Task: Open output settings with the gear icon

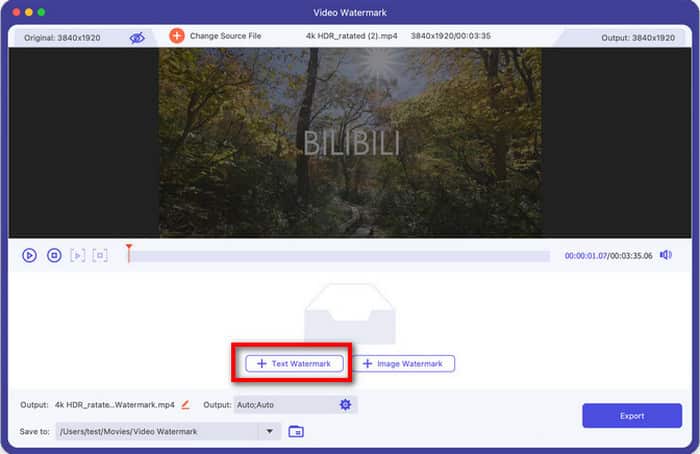Action: coord(345,405)
